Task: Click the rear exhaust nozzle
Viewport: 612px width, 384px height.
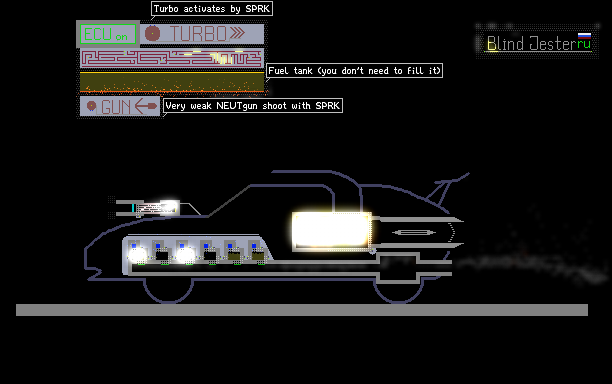Action: [x=418, y=233]
